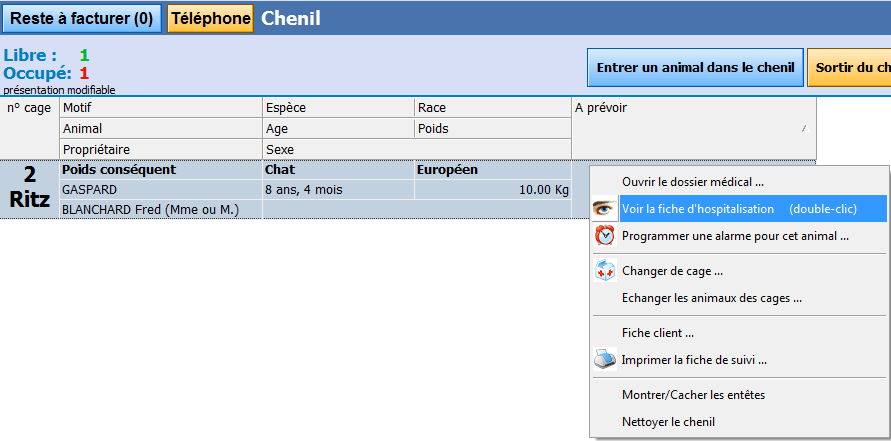Open 'Fiche client' from context menu

point(657,333)
